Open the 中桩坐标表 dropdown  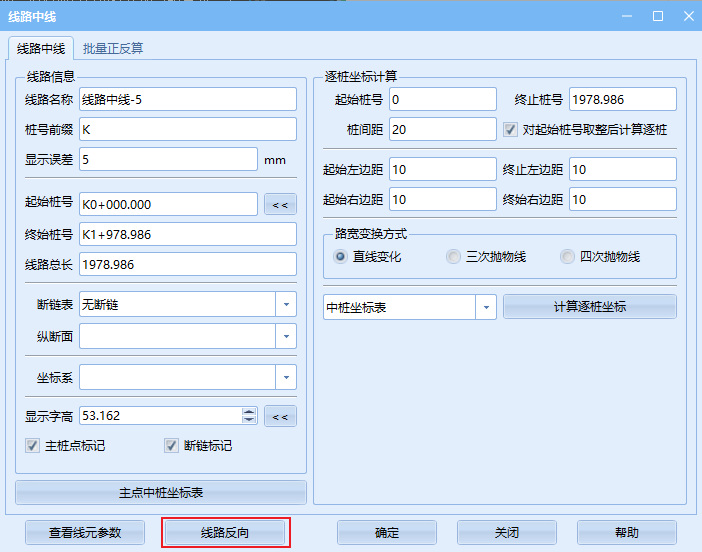486,307
